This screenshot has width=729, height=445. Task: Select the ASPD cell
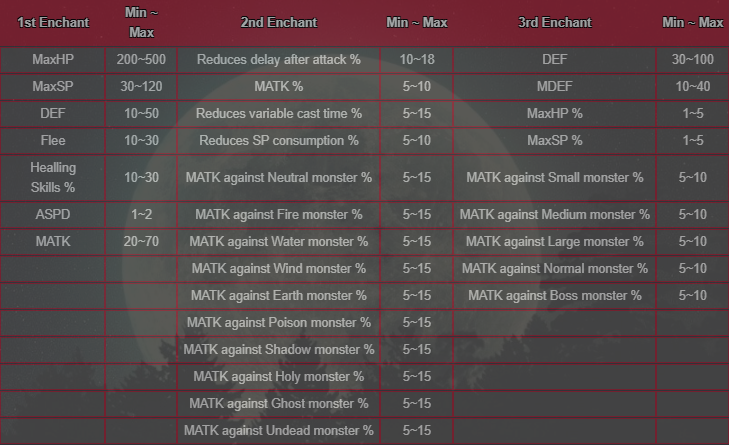pyautogui.click(x=53, y=214)
